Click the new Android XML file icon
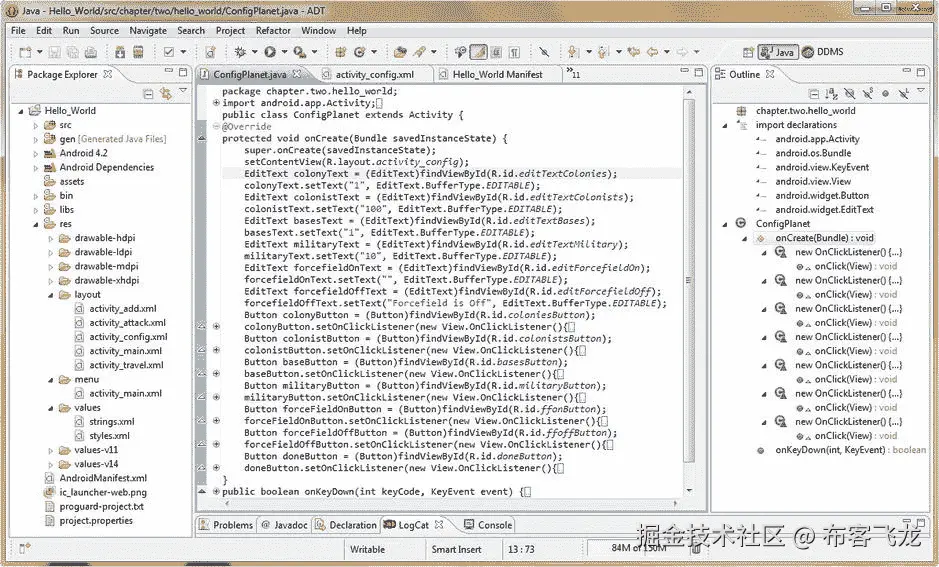This screenshot has height=567, width=939. tap(210, 52)
